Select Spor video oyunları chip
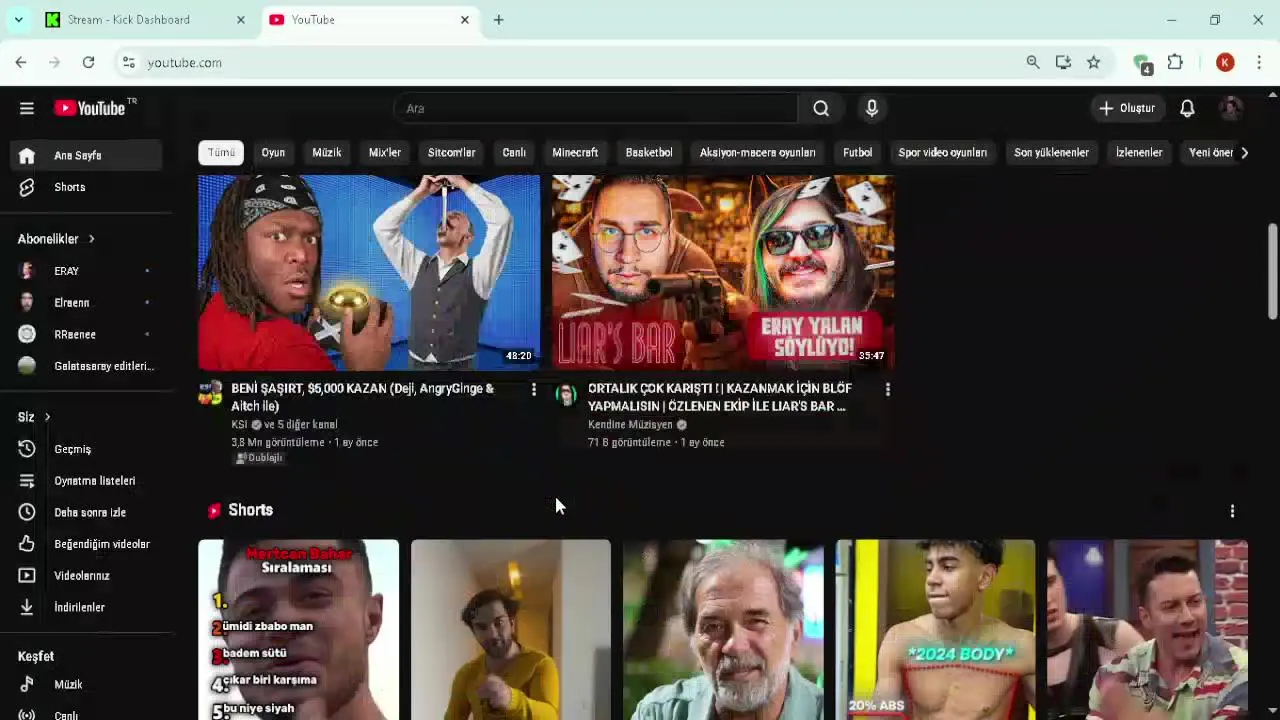 pyautogui.click(x=942, y=153)
